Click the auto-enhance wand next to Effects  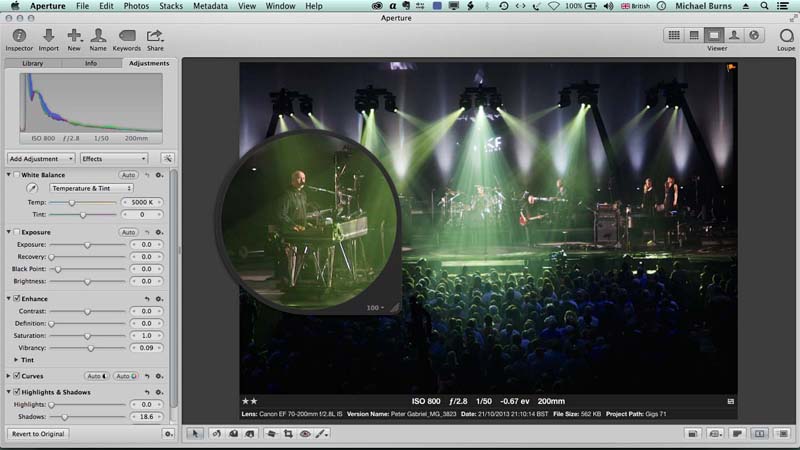tap(167, 159)
